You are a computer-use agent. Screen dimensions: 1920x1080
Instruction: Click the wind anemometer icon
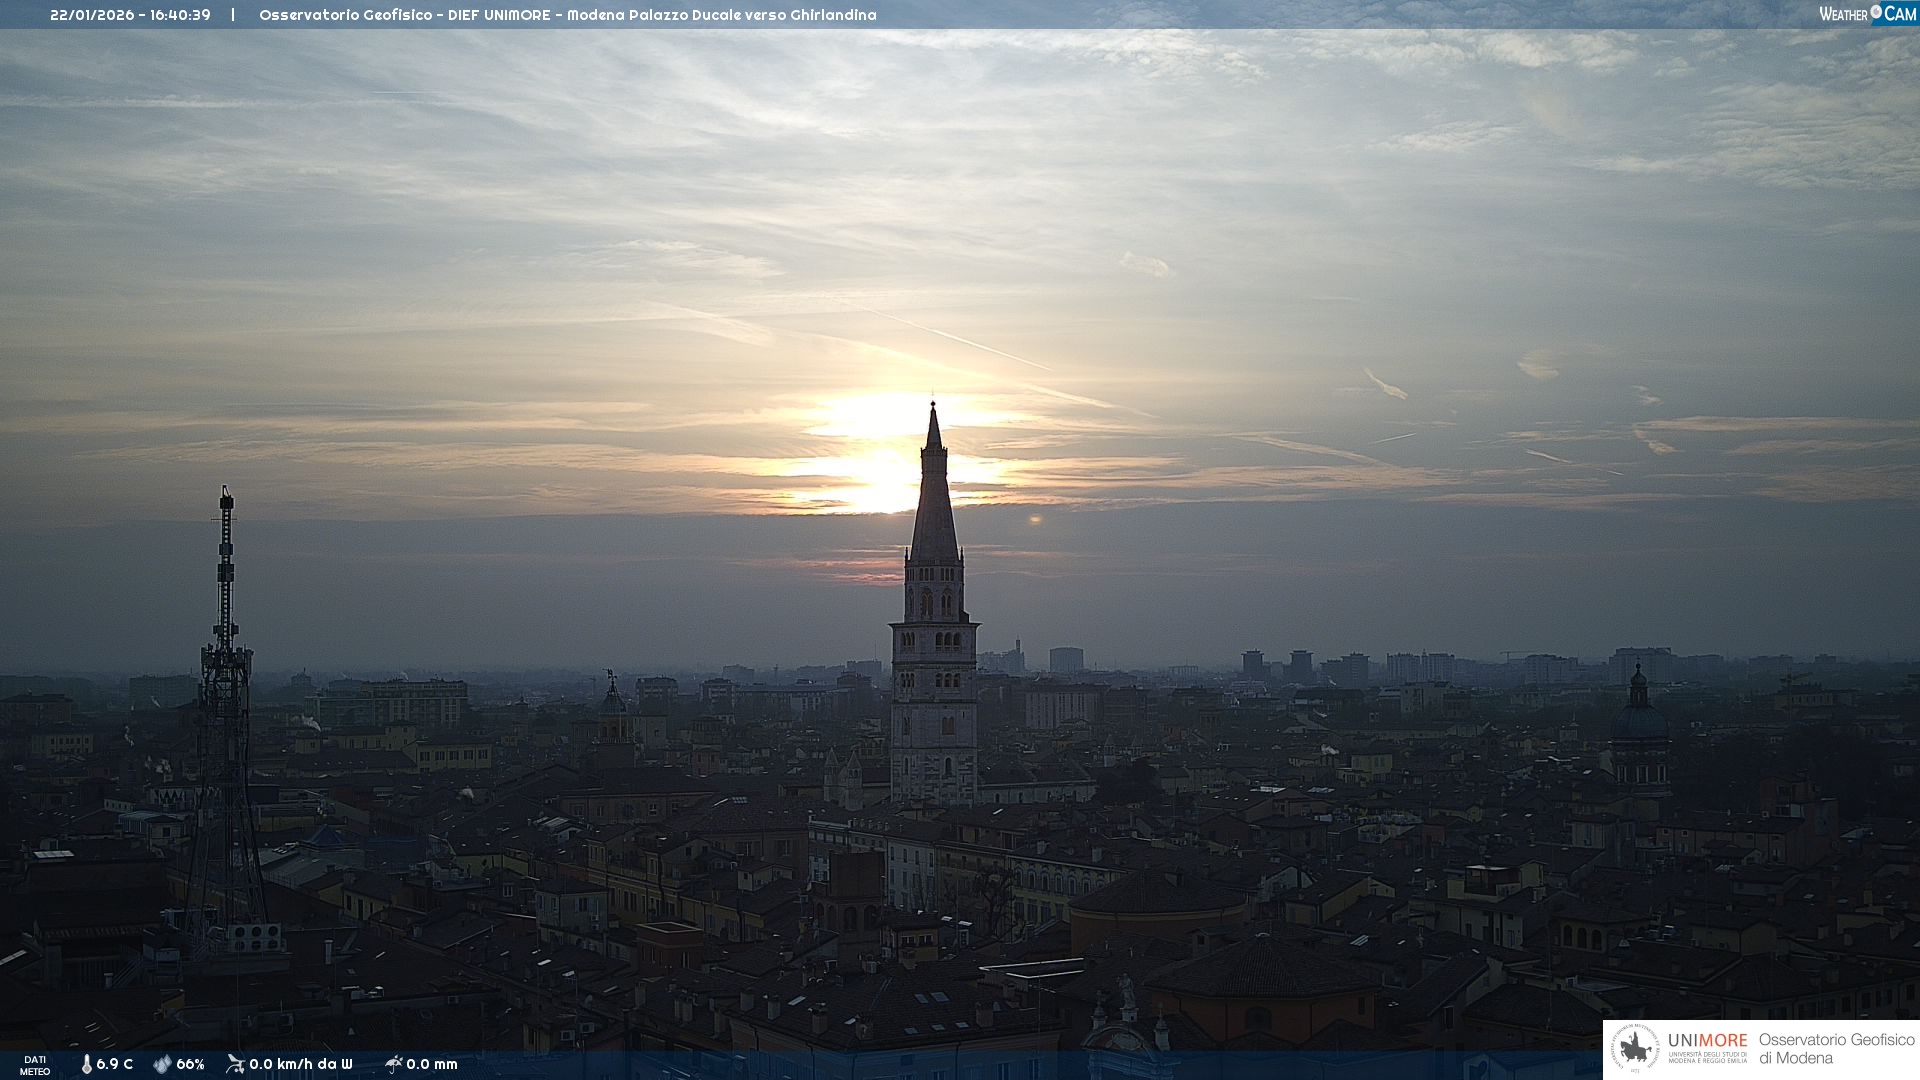click(235, 1064)
